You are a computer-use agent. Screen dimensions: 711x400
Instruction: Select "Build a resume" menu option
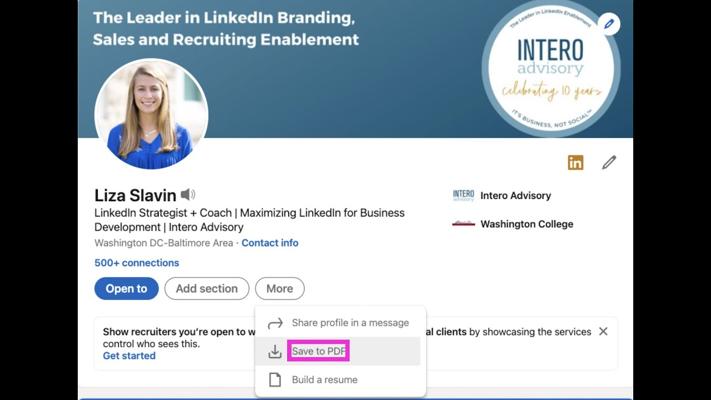click(324, 380)
